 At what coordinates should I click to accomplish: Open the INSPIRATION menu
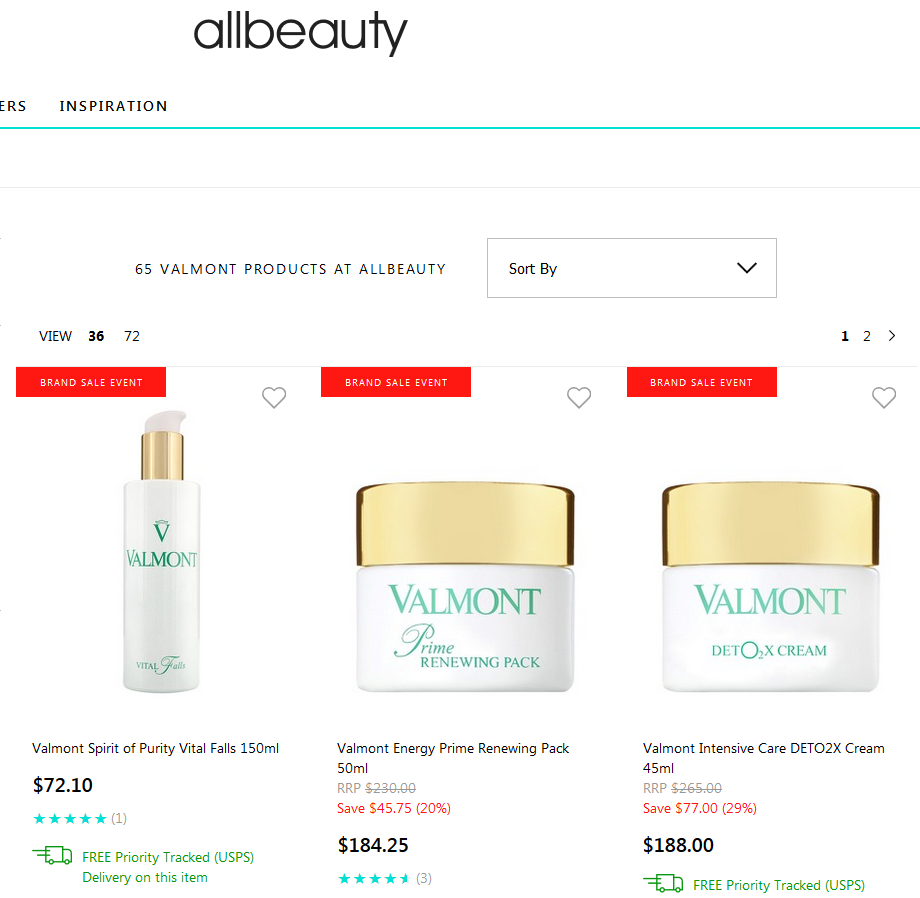(x=113, y=106)
